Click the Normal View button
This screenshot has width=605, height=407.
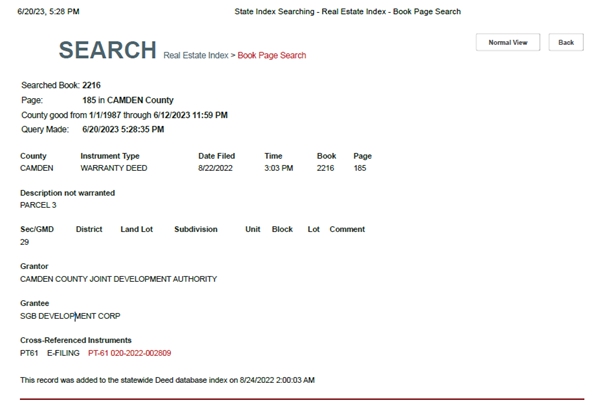click(508, 43)
